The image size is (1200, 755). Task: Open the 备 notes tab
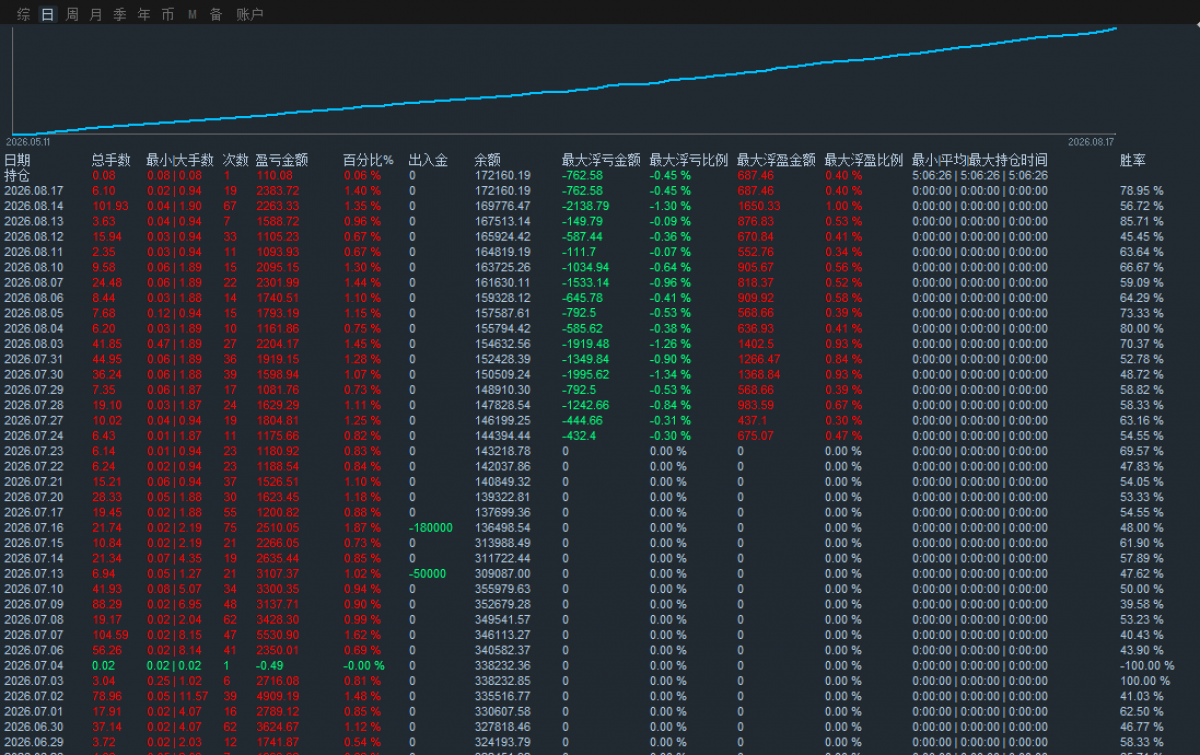(216, 14)
